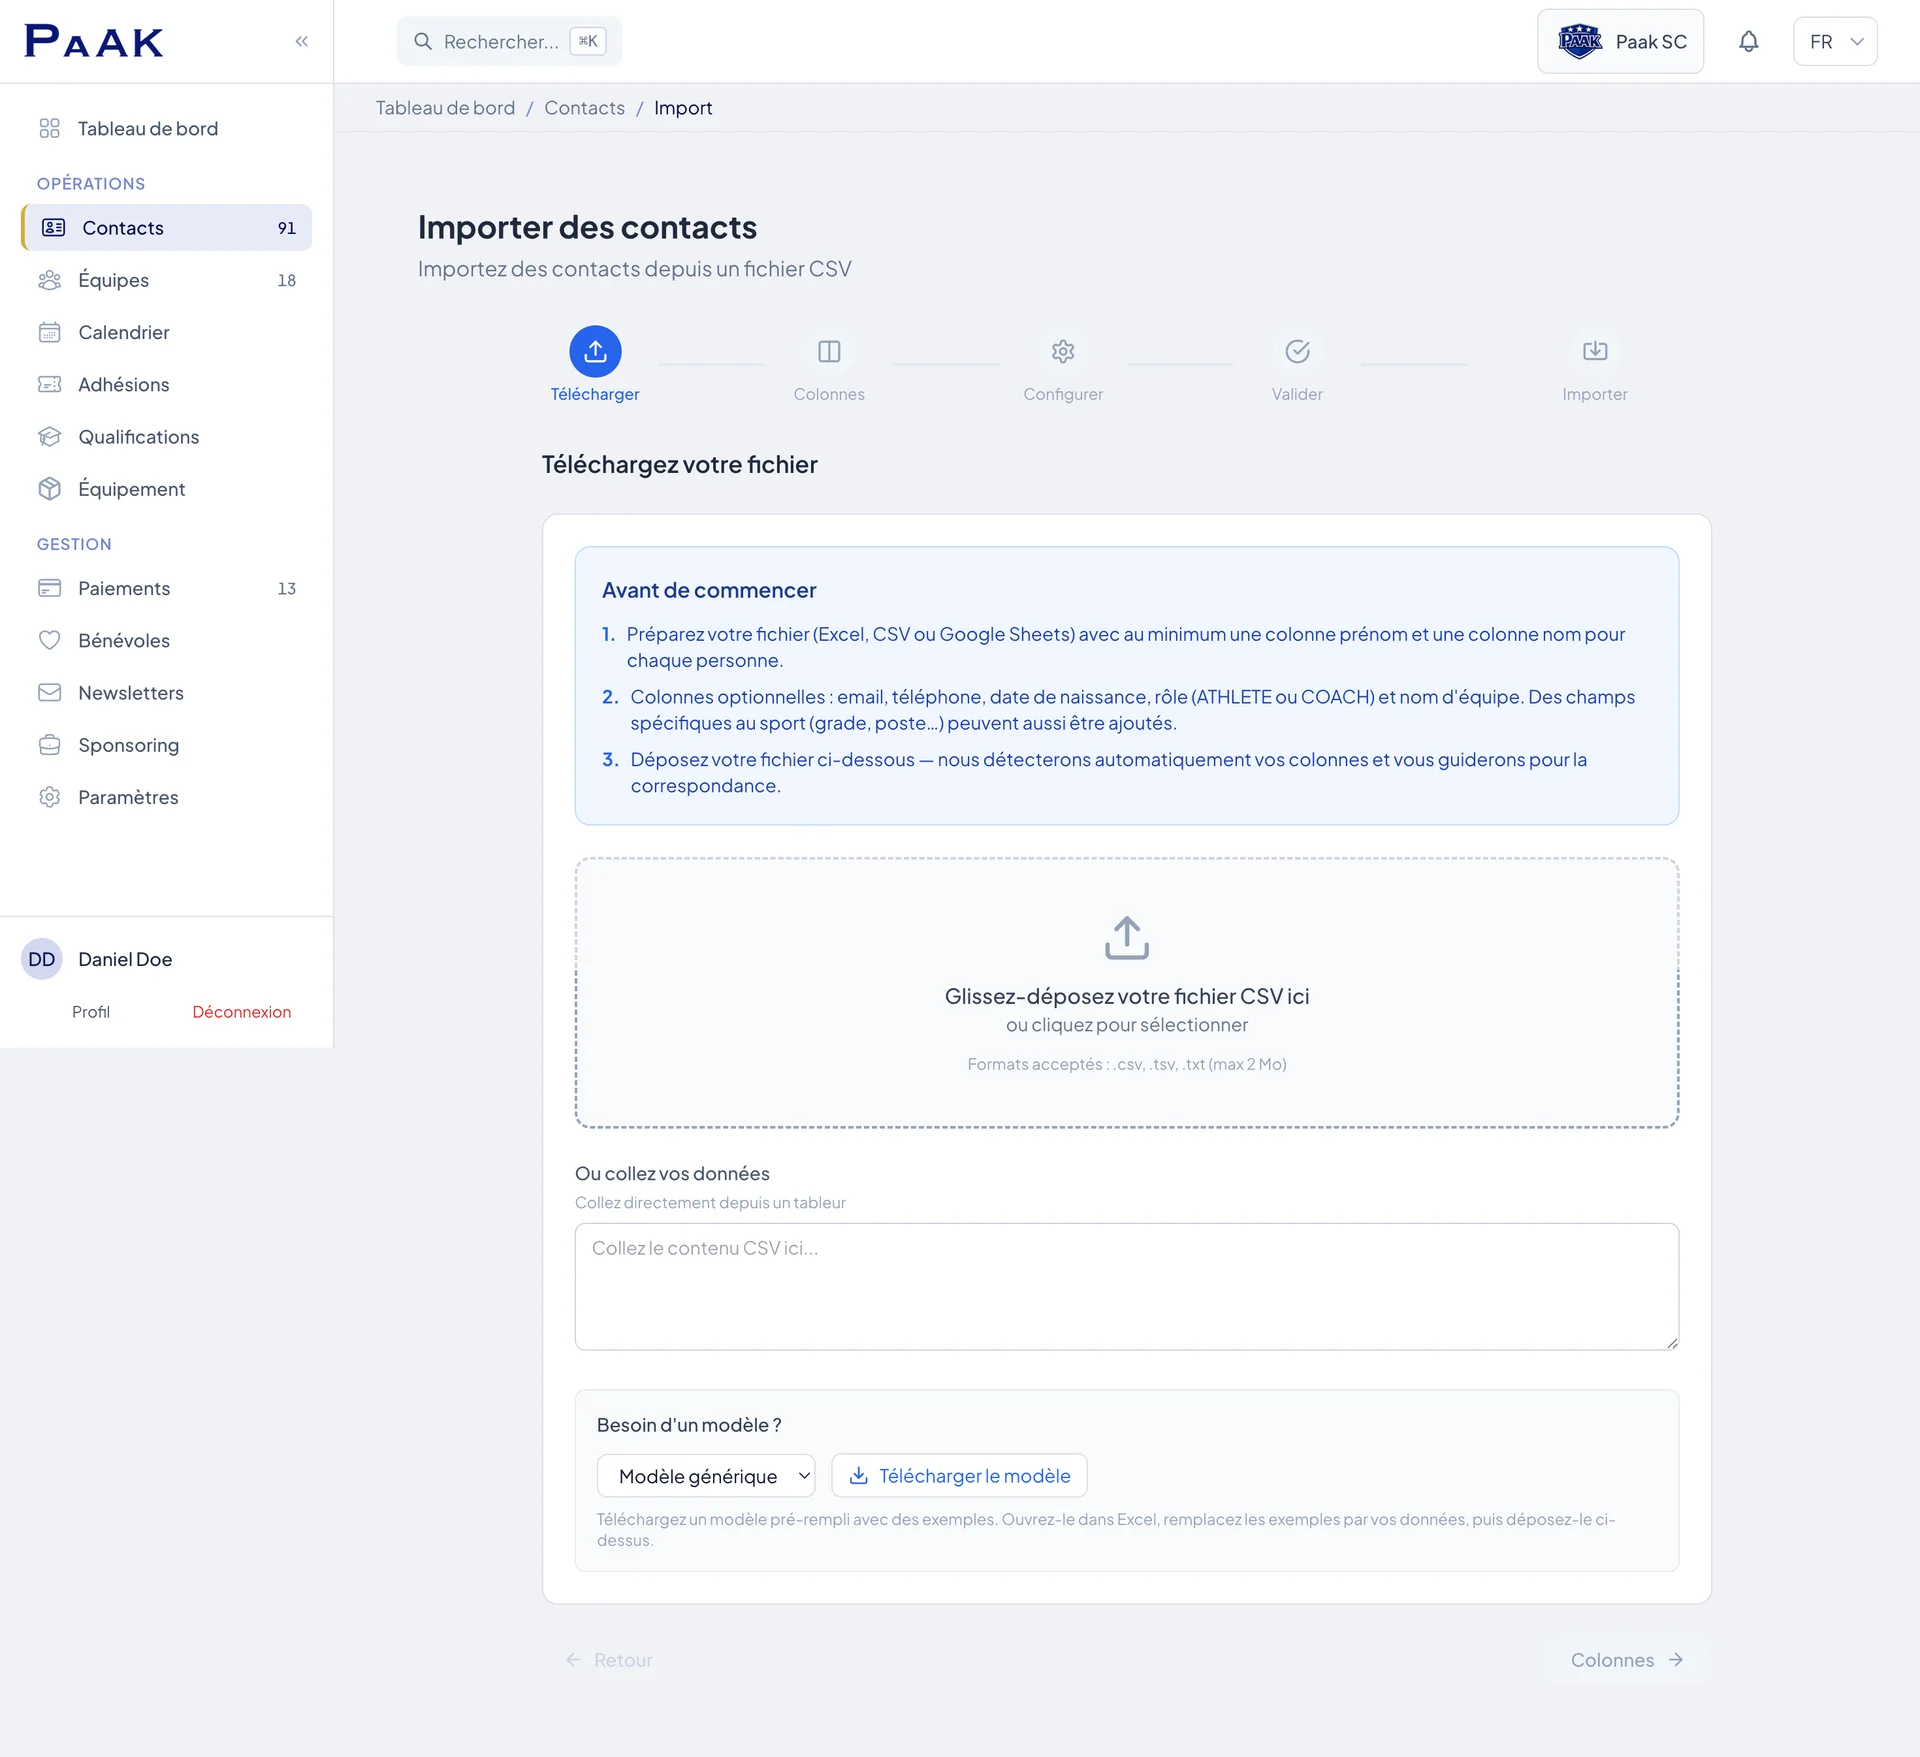
Task: Click the Paiements count 13
Action: point(287,588)
